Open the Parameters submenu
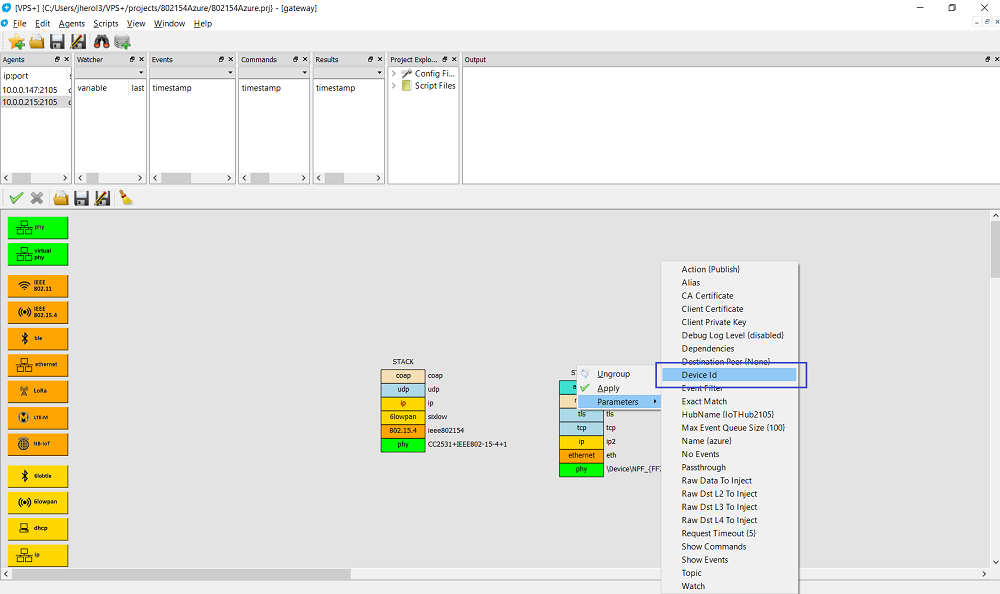 click(619, 402)
